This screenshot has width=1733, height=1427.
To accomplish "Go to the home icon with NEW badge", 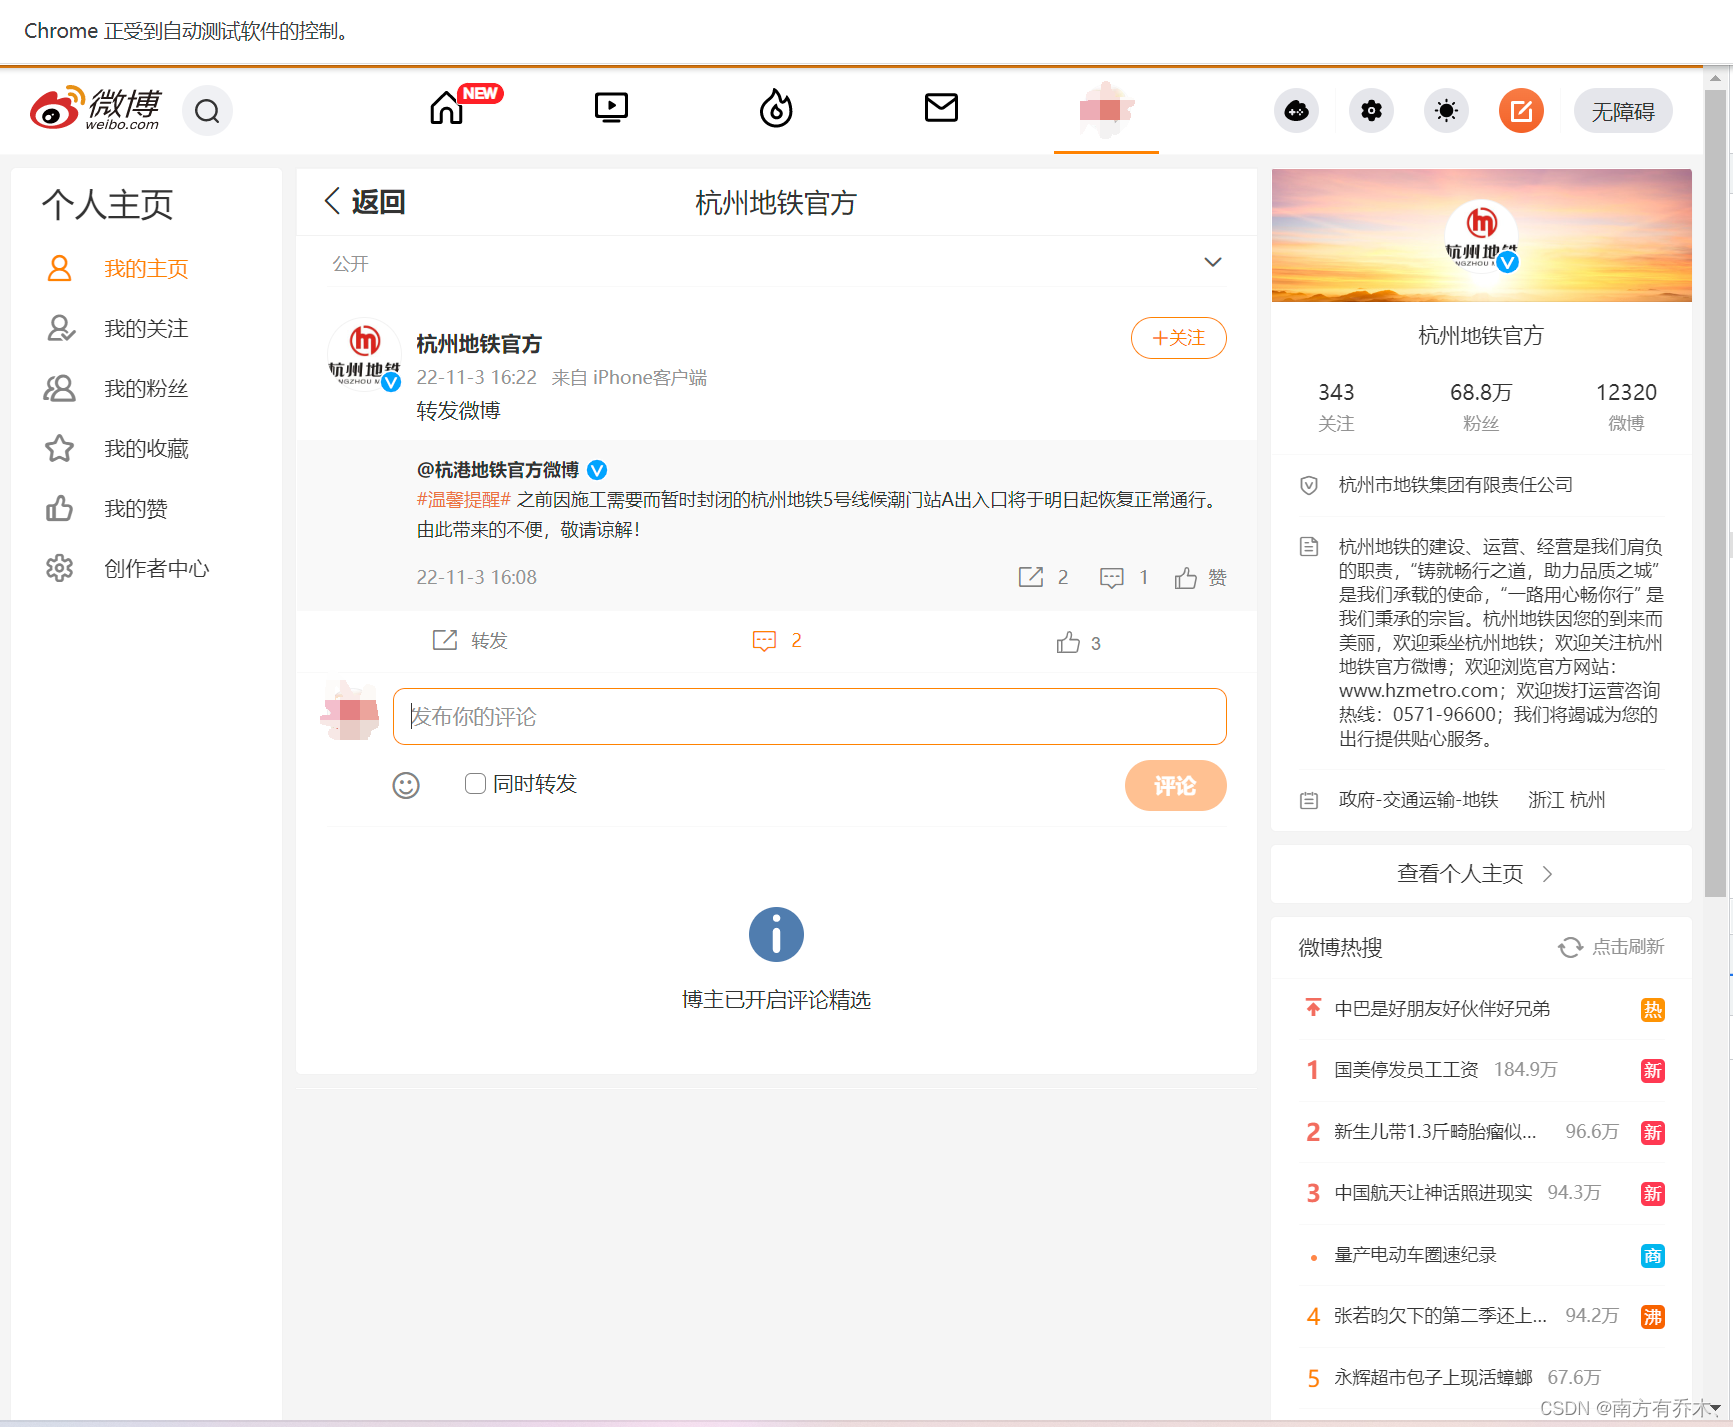I will 447,107.
